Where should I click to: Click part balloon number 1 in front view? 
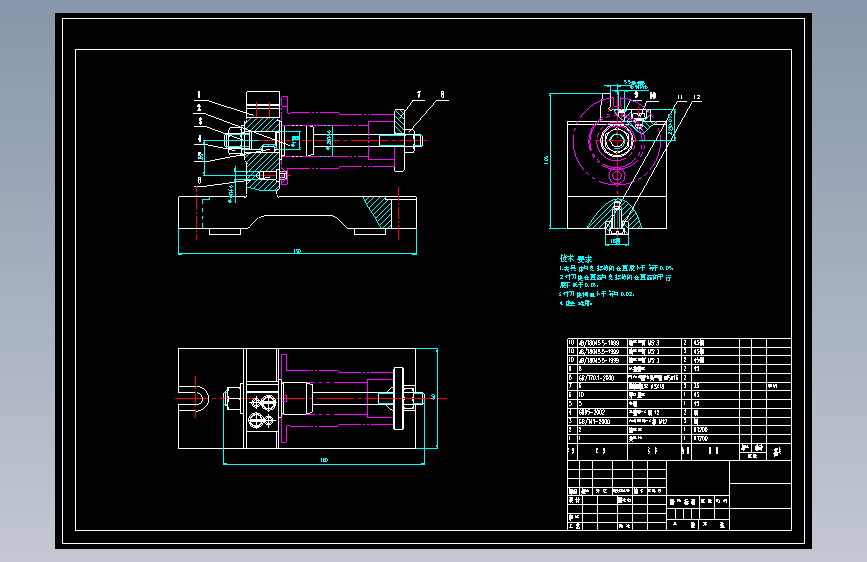pyautogui.click(x=199, y=95)
